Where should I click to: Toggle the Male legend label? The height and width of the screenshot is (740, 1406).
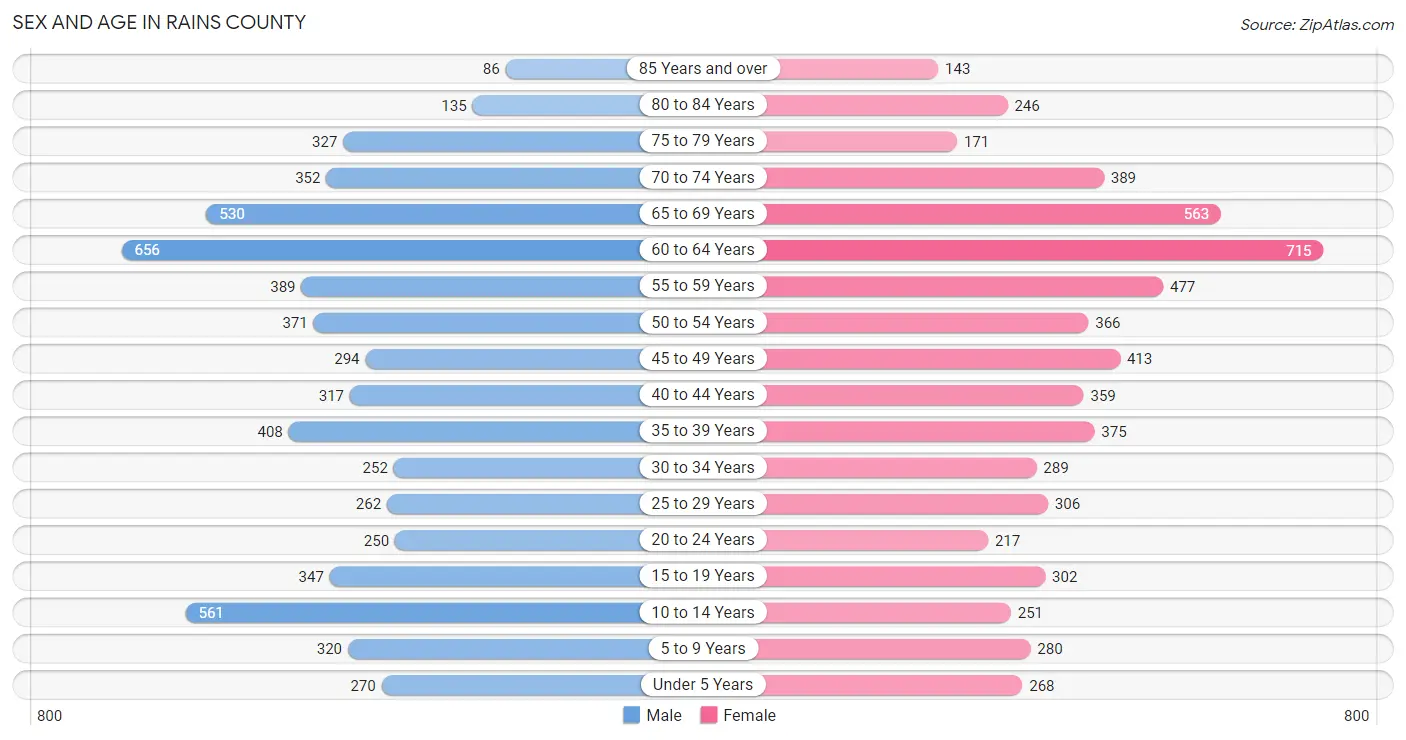click(664, 715)
